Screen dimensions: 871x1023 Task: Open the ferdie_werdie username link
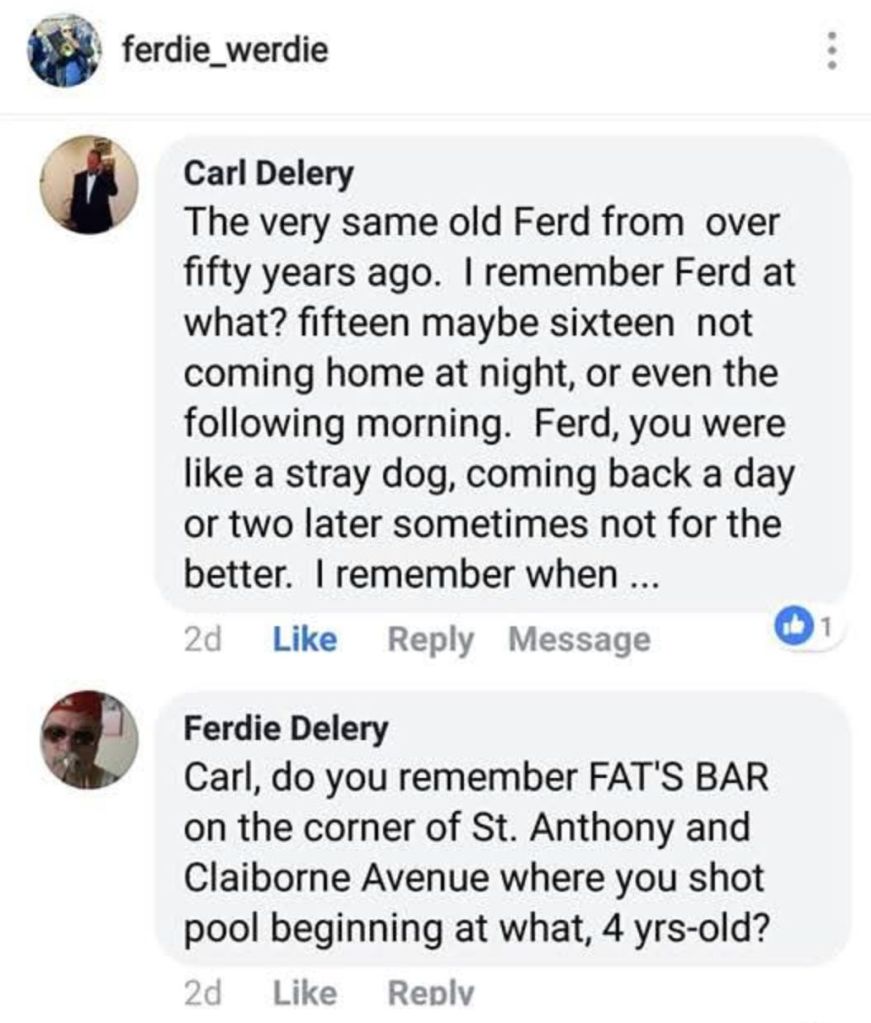pyautogui.click(x=224, y=48)
